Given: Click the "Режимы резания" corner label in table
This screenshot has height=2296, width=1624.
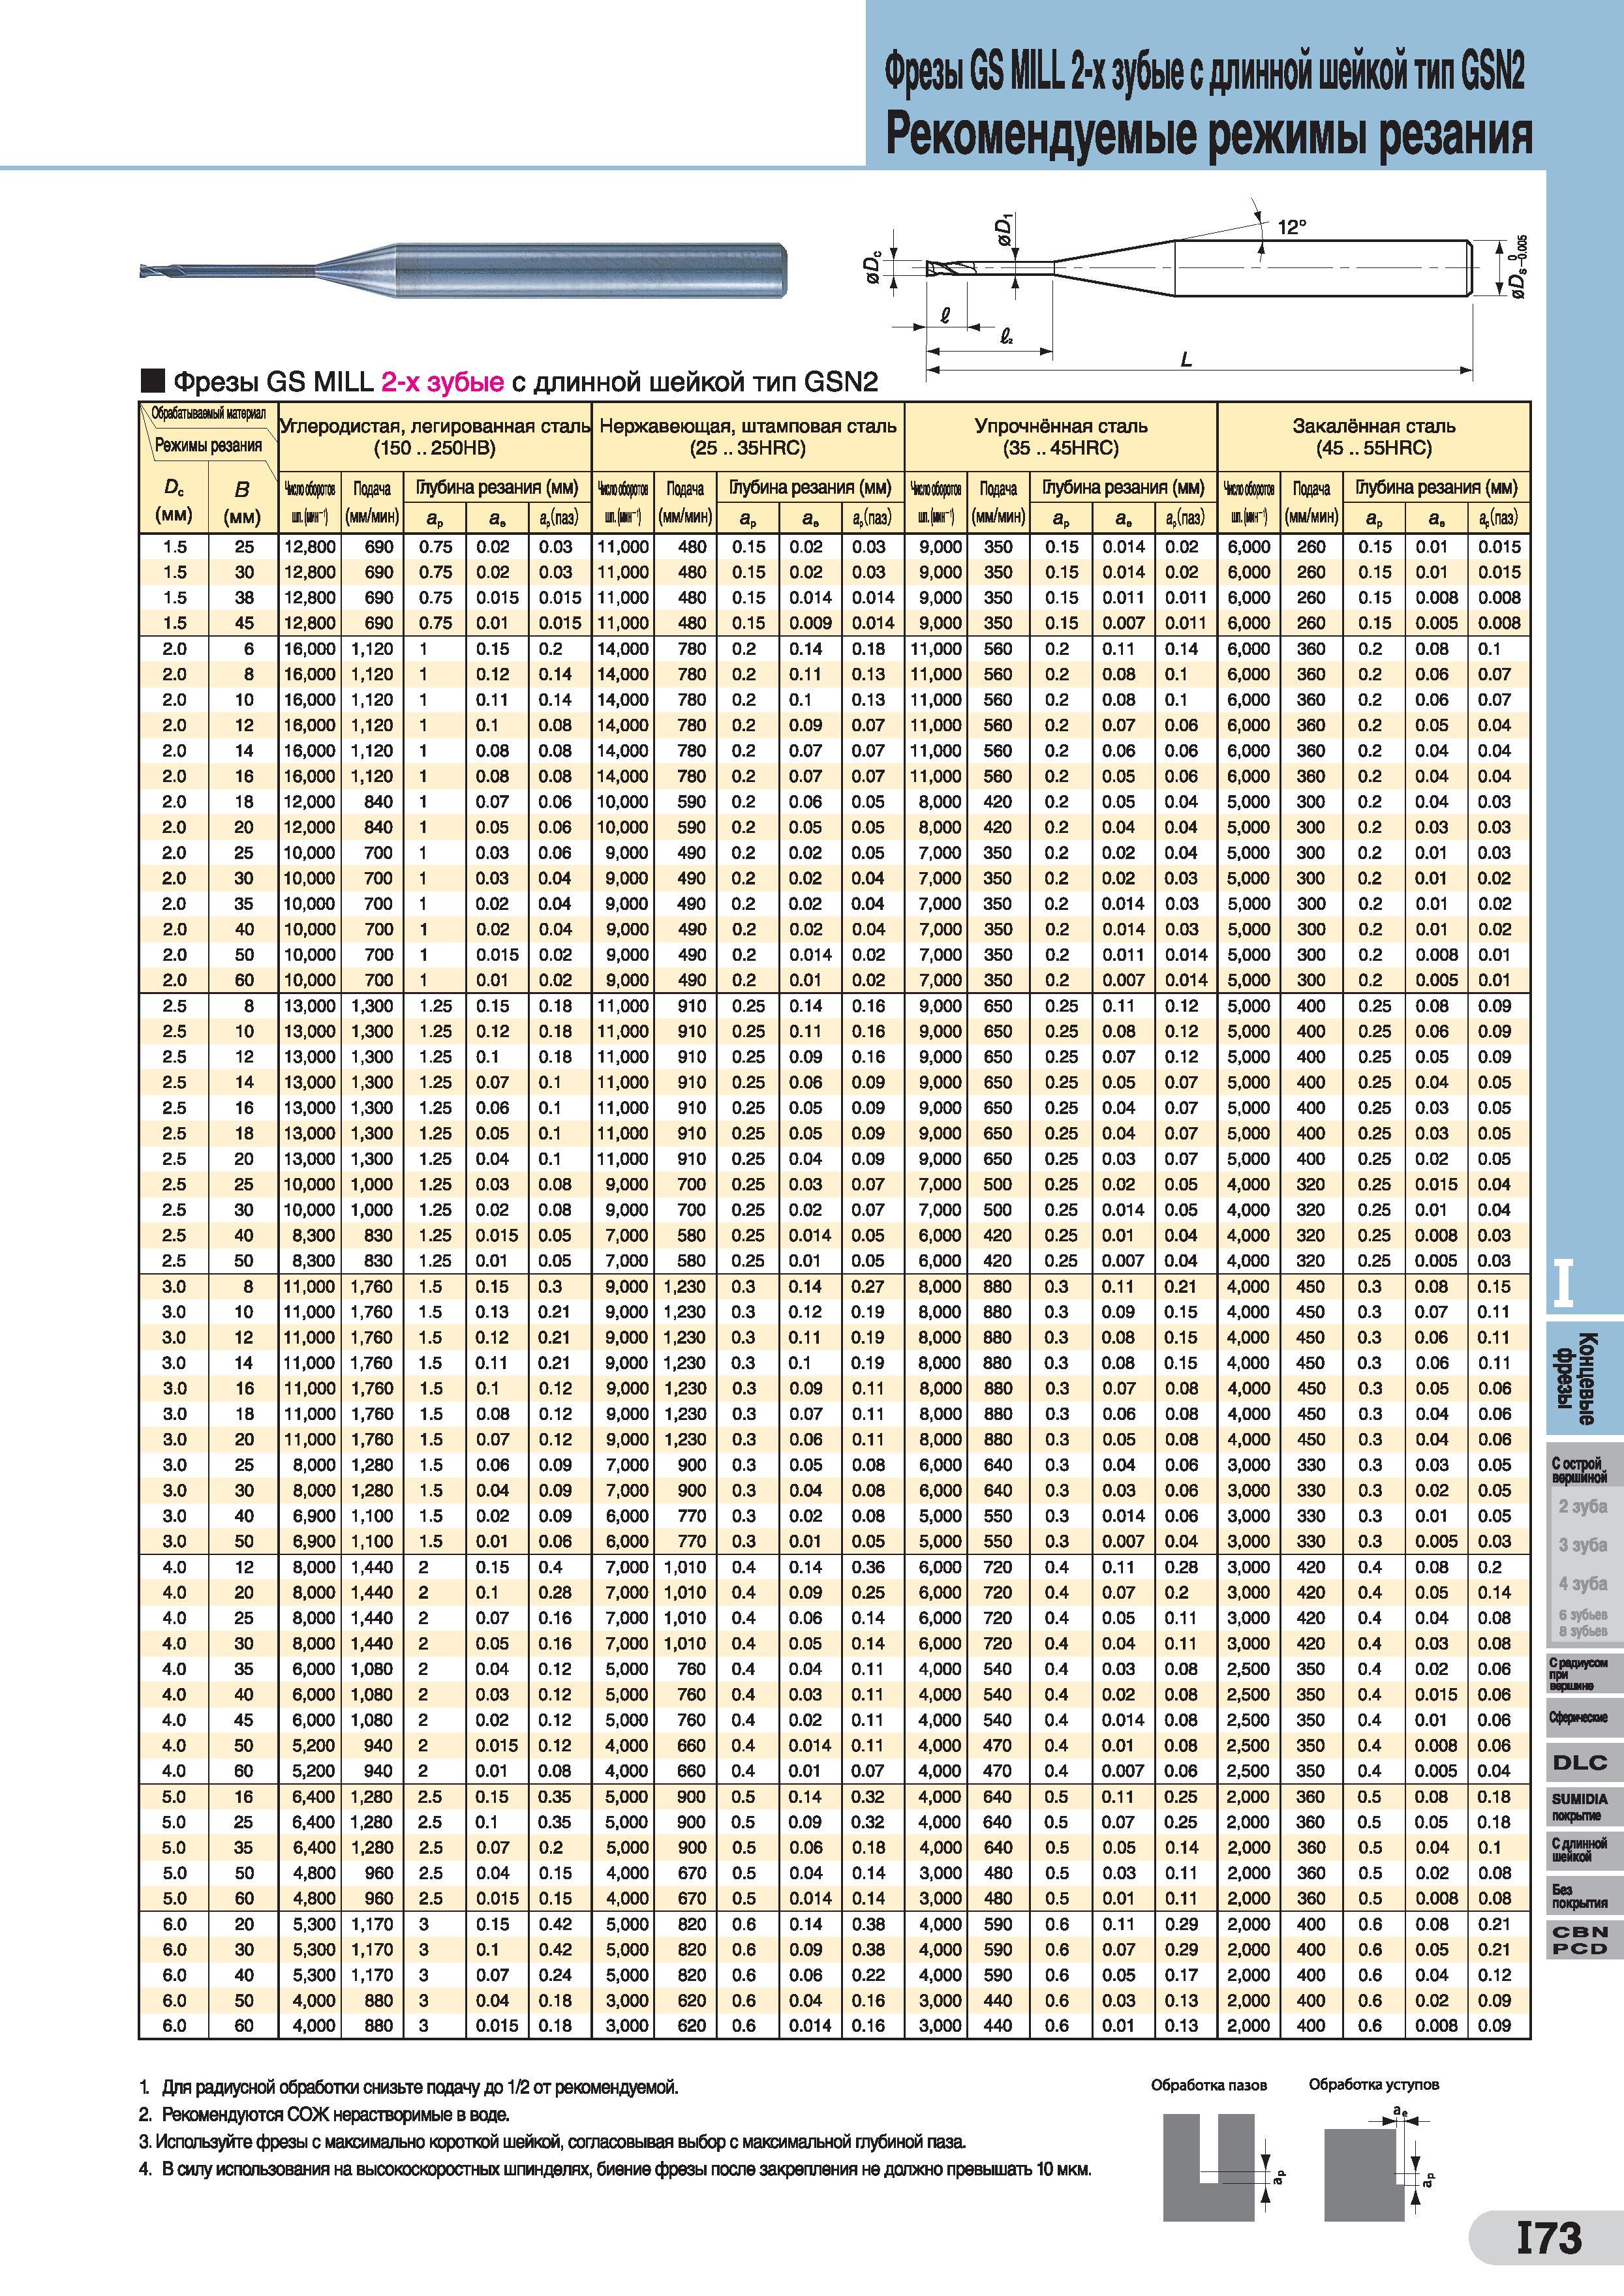Looking at the screenshot, I should pyautogui.click(x=208, y=446).
